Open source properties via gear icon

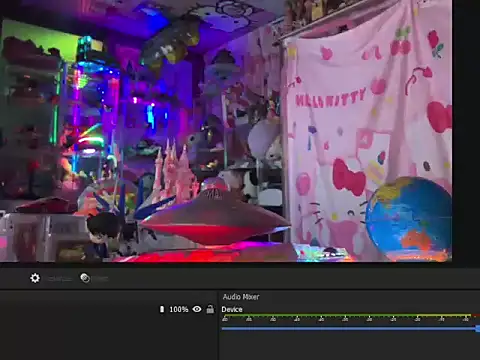[x=35, y=278]
